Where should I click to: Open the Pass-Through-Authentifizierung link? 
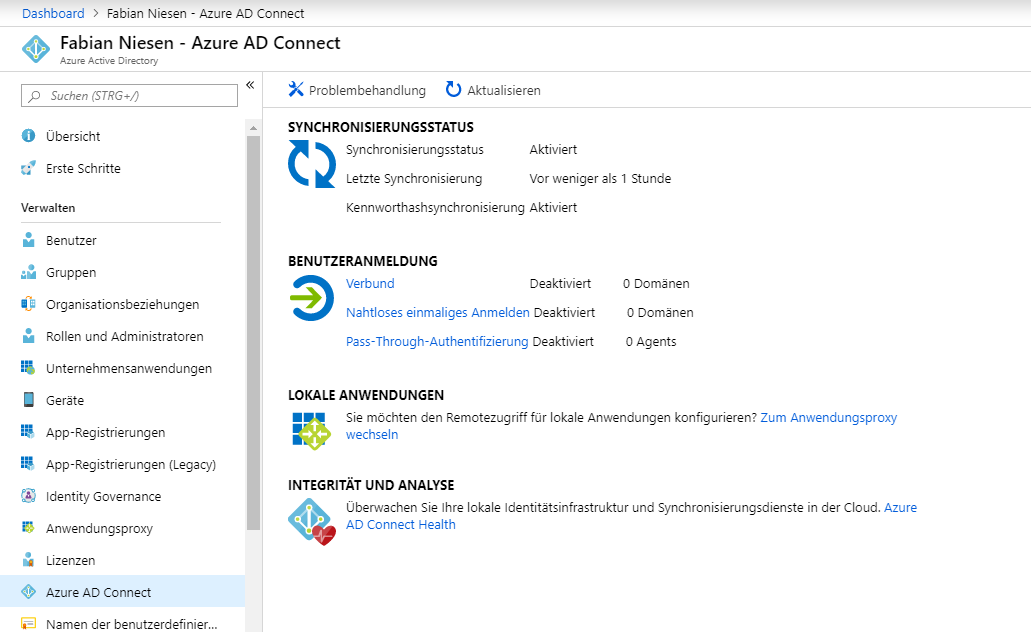click(437, 341)
